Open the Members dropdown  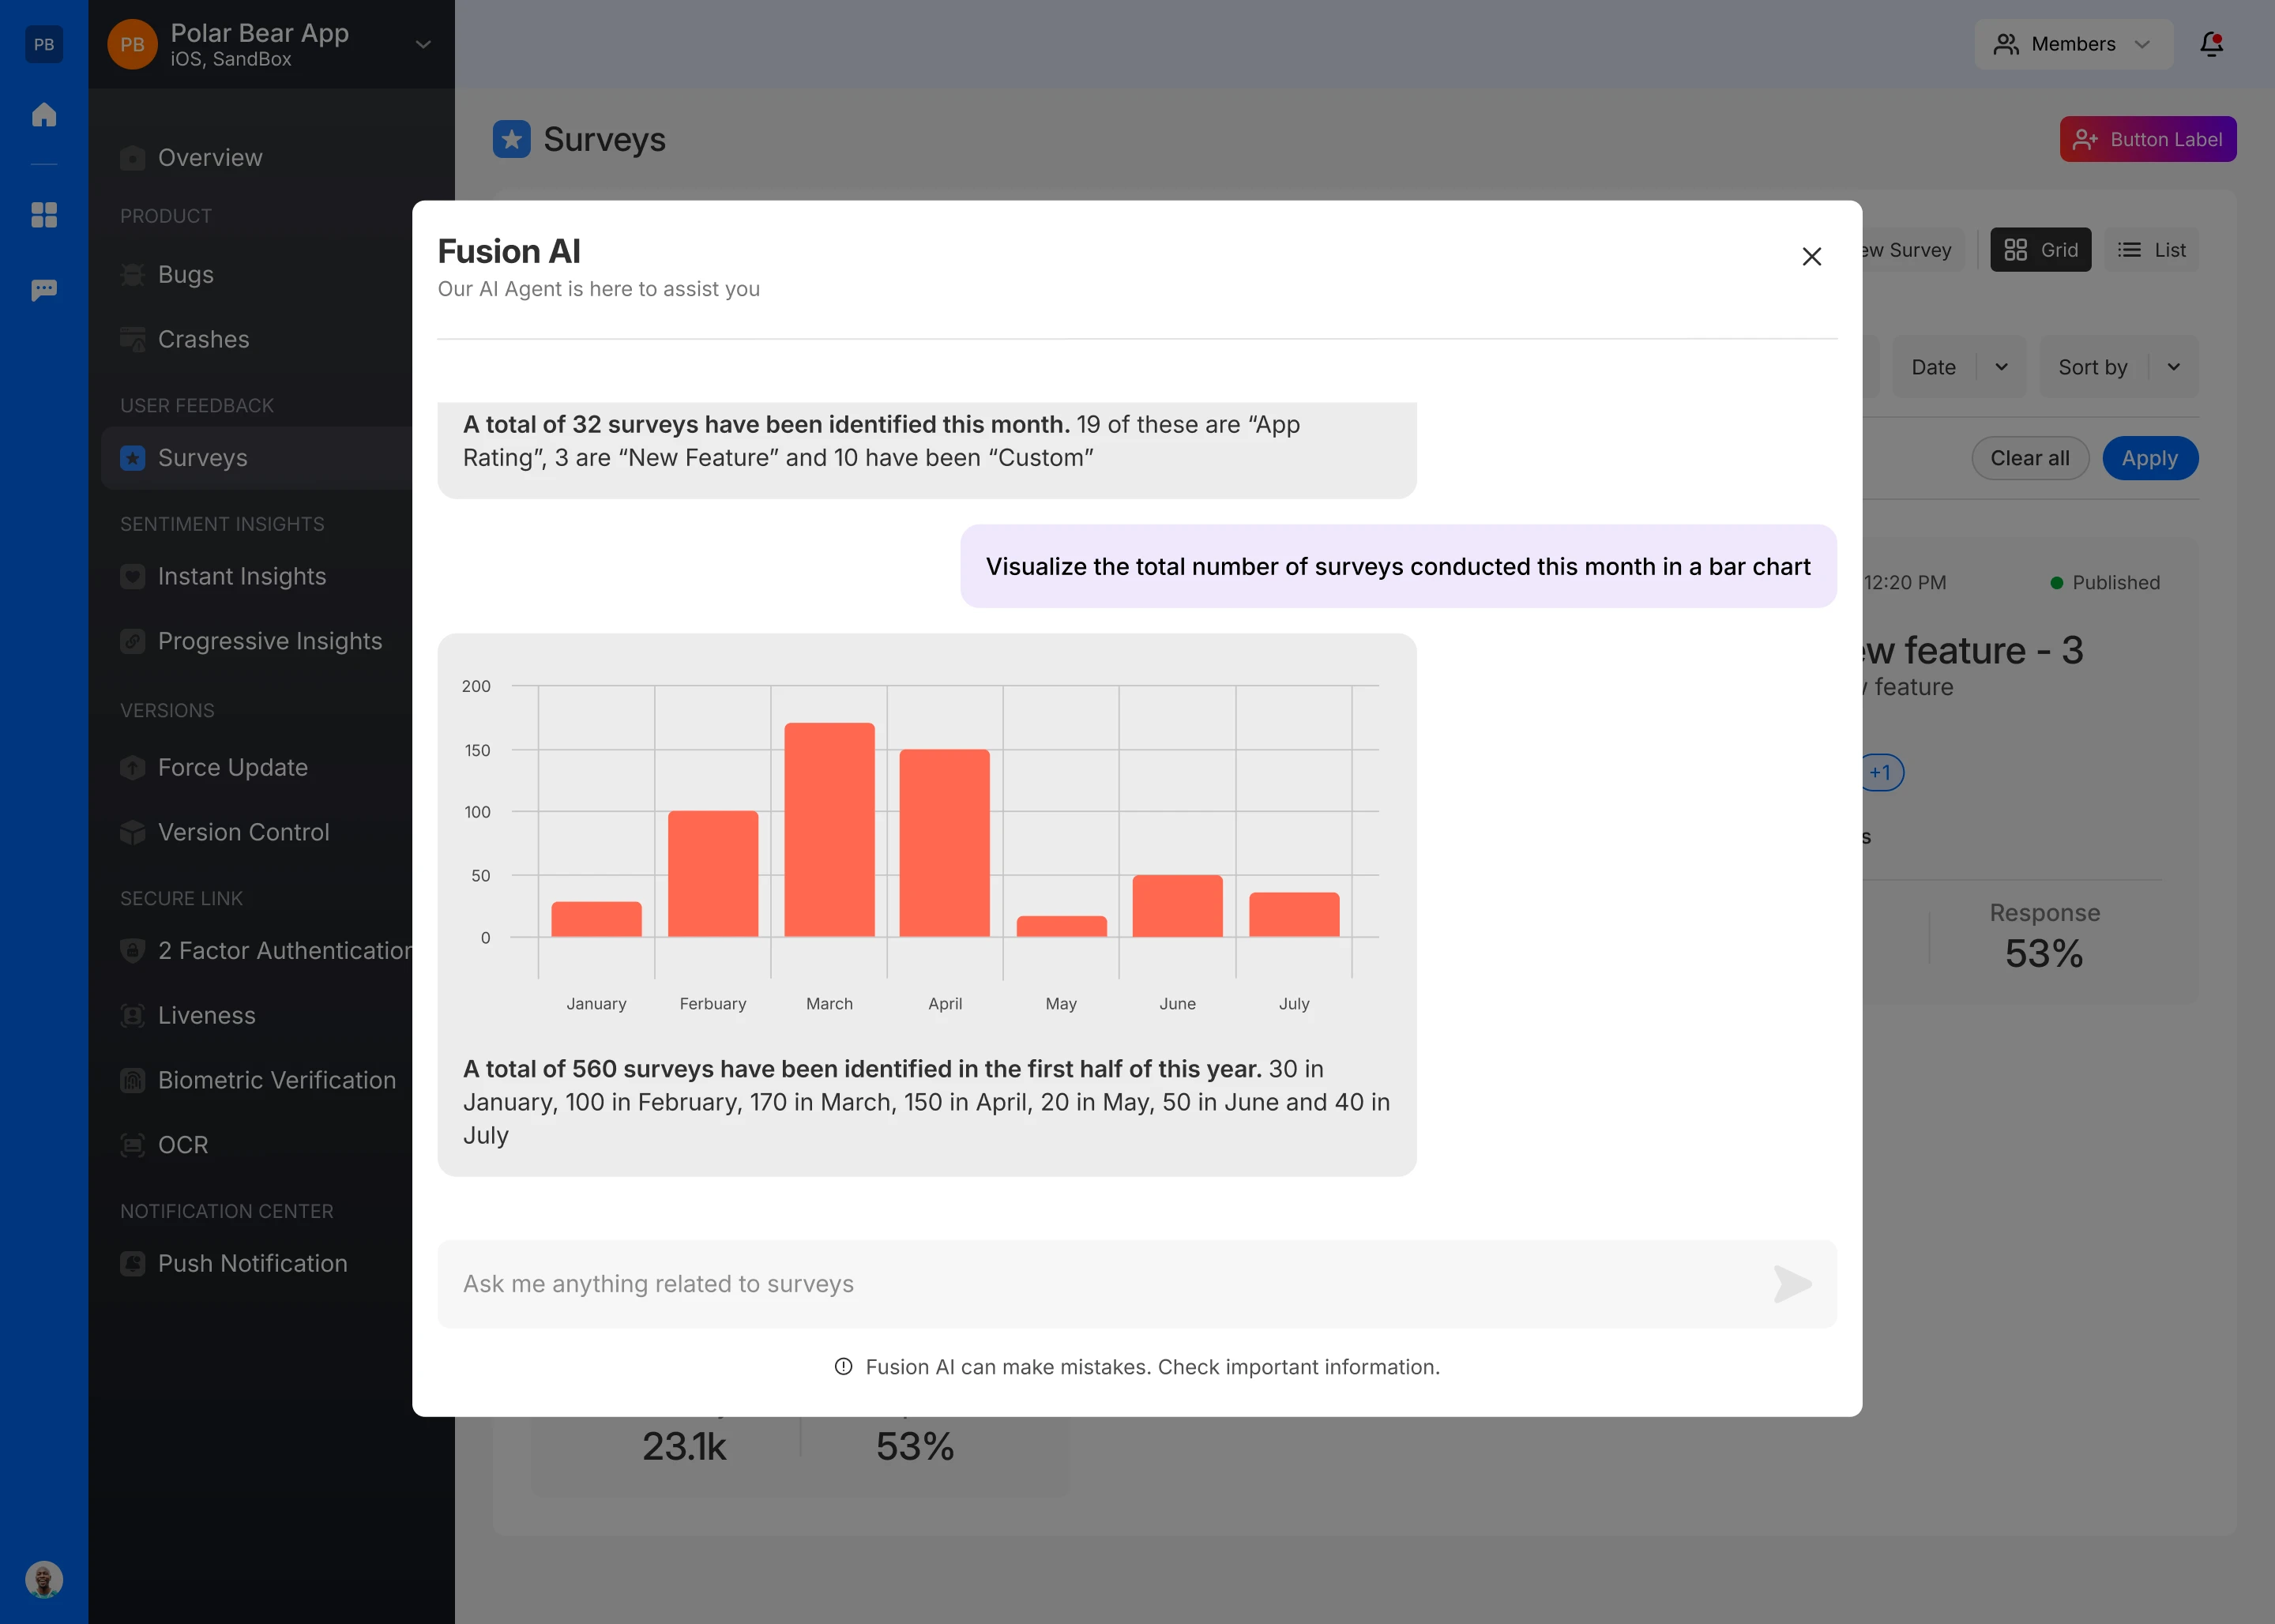[x=2073, y=44]
